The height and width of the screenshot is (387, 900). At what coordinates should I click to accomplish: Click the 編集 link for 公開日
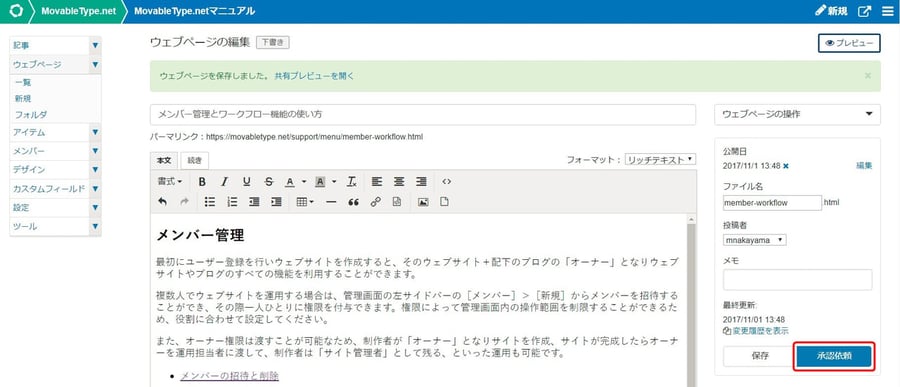point(864,165)
